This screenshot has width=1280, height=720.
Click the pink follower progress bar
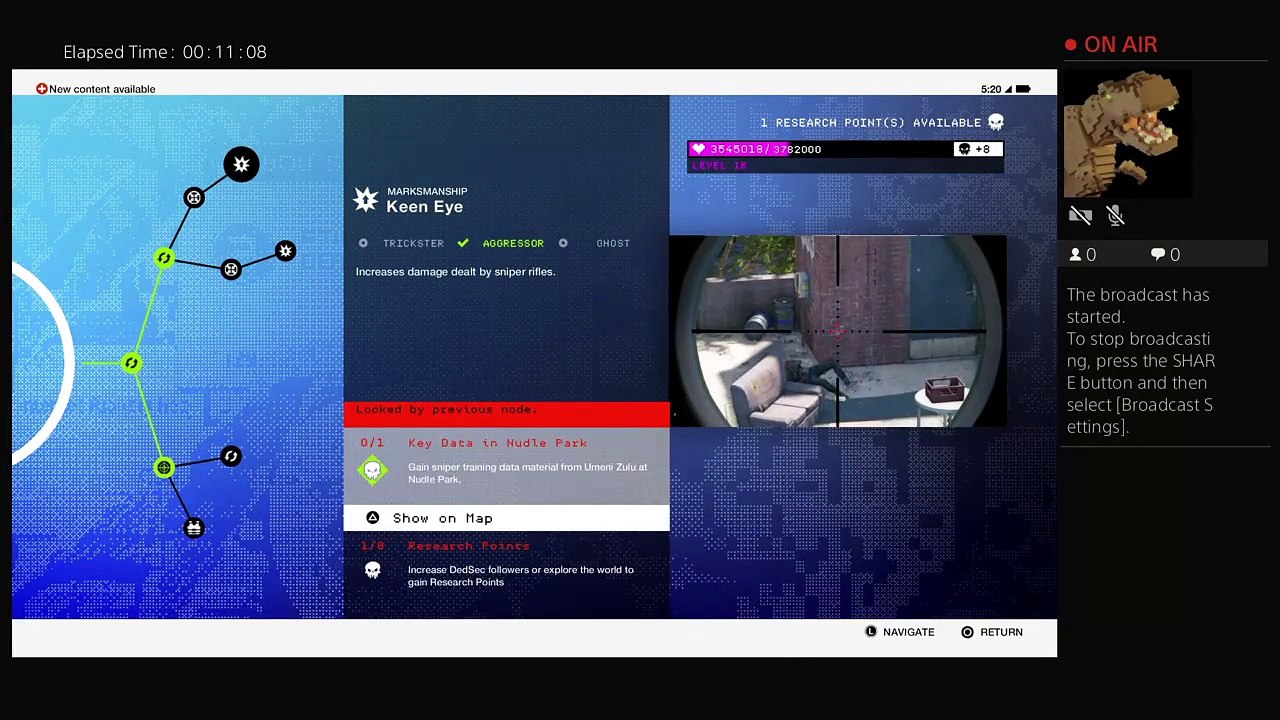point(845,149)
